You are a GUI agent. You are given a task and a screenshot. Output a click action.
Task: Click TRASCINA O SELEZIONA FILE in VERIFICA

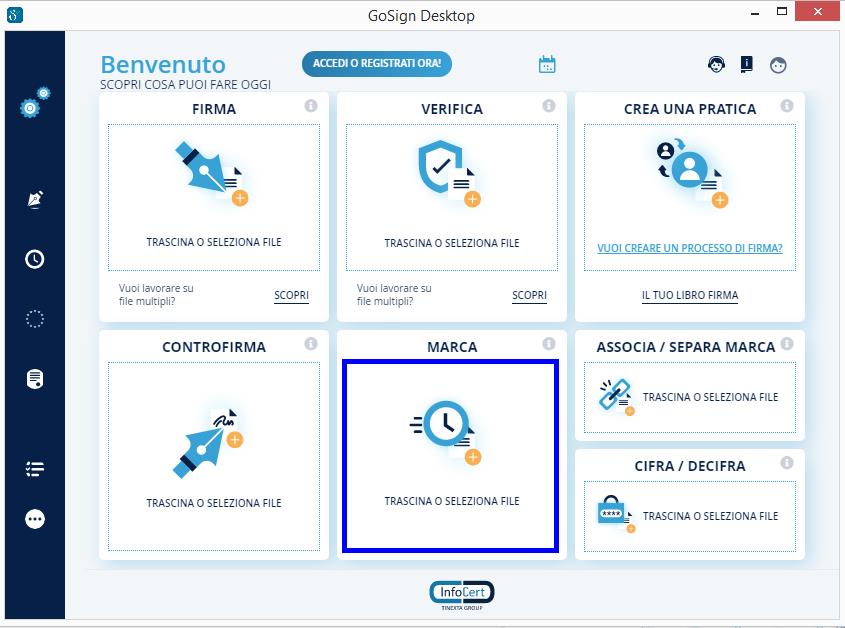pos(452,243)
